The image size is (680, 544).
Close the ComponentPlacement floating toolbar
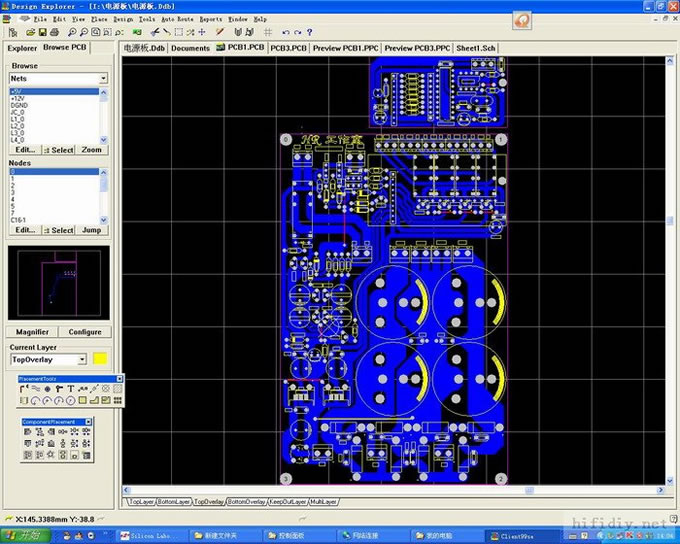point(88,422)
